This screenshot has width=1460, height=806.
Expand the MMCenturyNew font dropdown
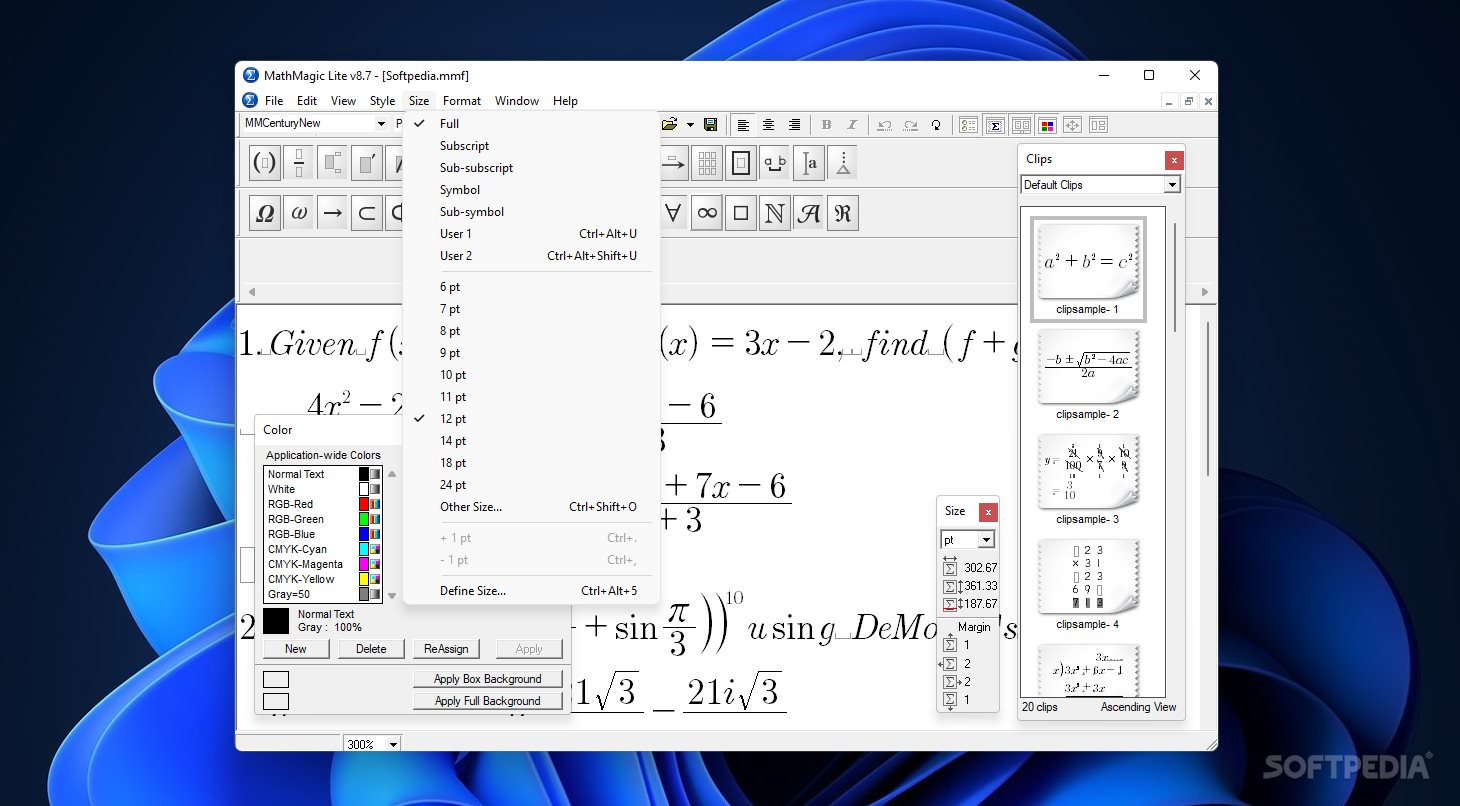pyautogui.click(x=381, y=124)
